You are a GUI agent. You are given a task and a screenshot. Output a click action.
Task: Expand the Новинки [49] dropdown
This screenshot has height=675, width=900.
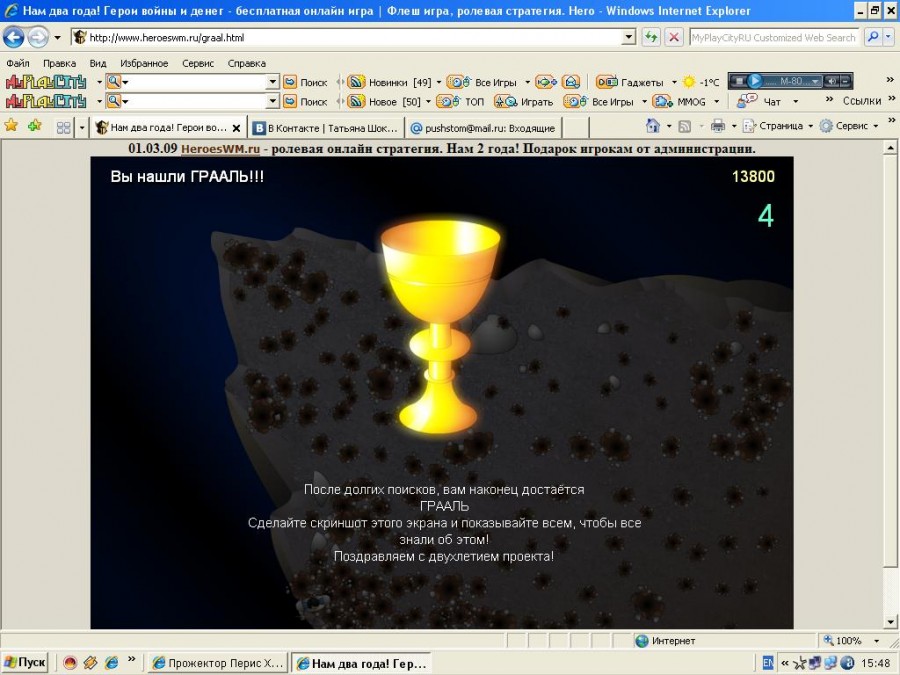(x=439, y=82)
